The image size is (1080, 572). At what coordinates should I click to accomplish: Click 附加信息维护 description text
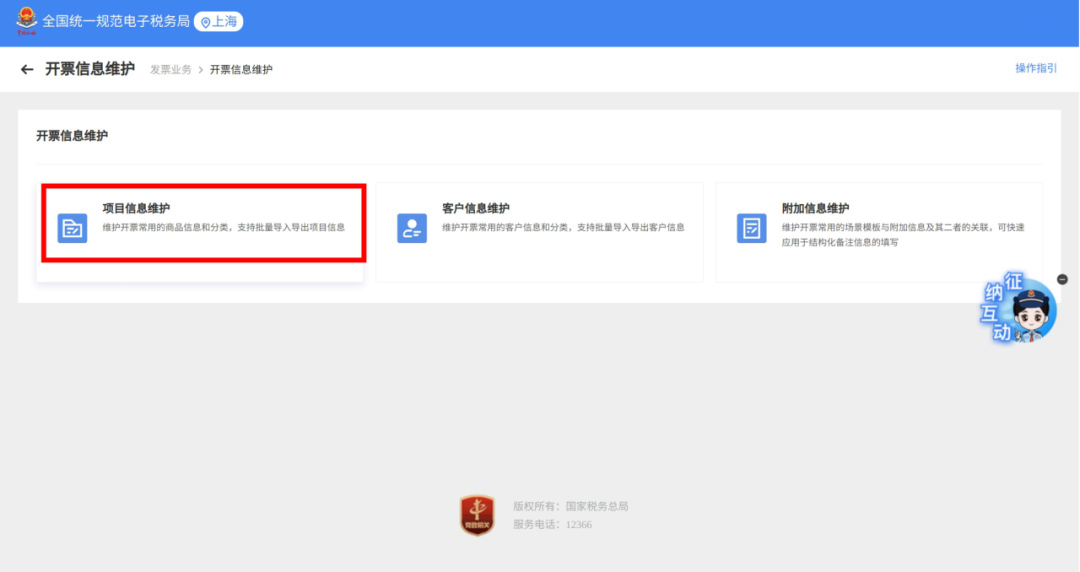[x=903, y=235]
